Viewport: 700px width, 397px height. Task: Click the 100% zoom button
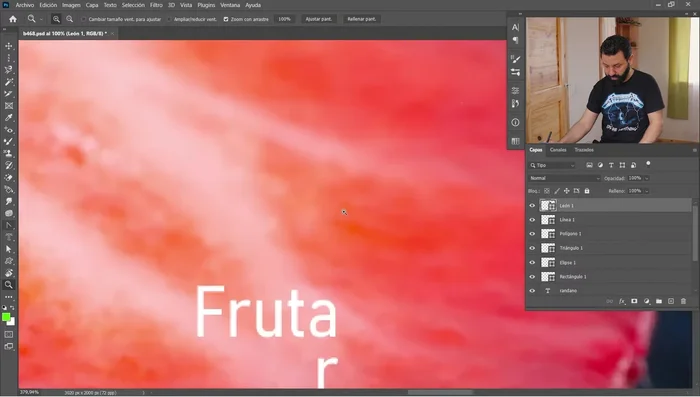pyautogui.click(x=284, y=19)
